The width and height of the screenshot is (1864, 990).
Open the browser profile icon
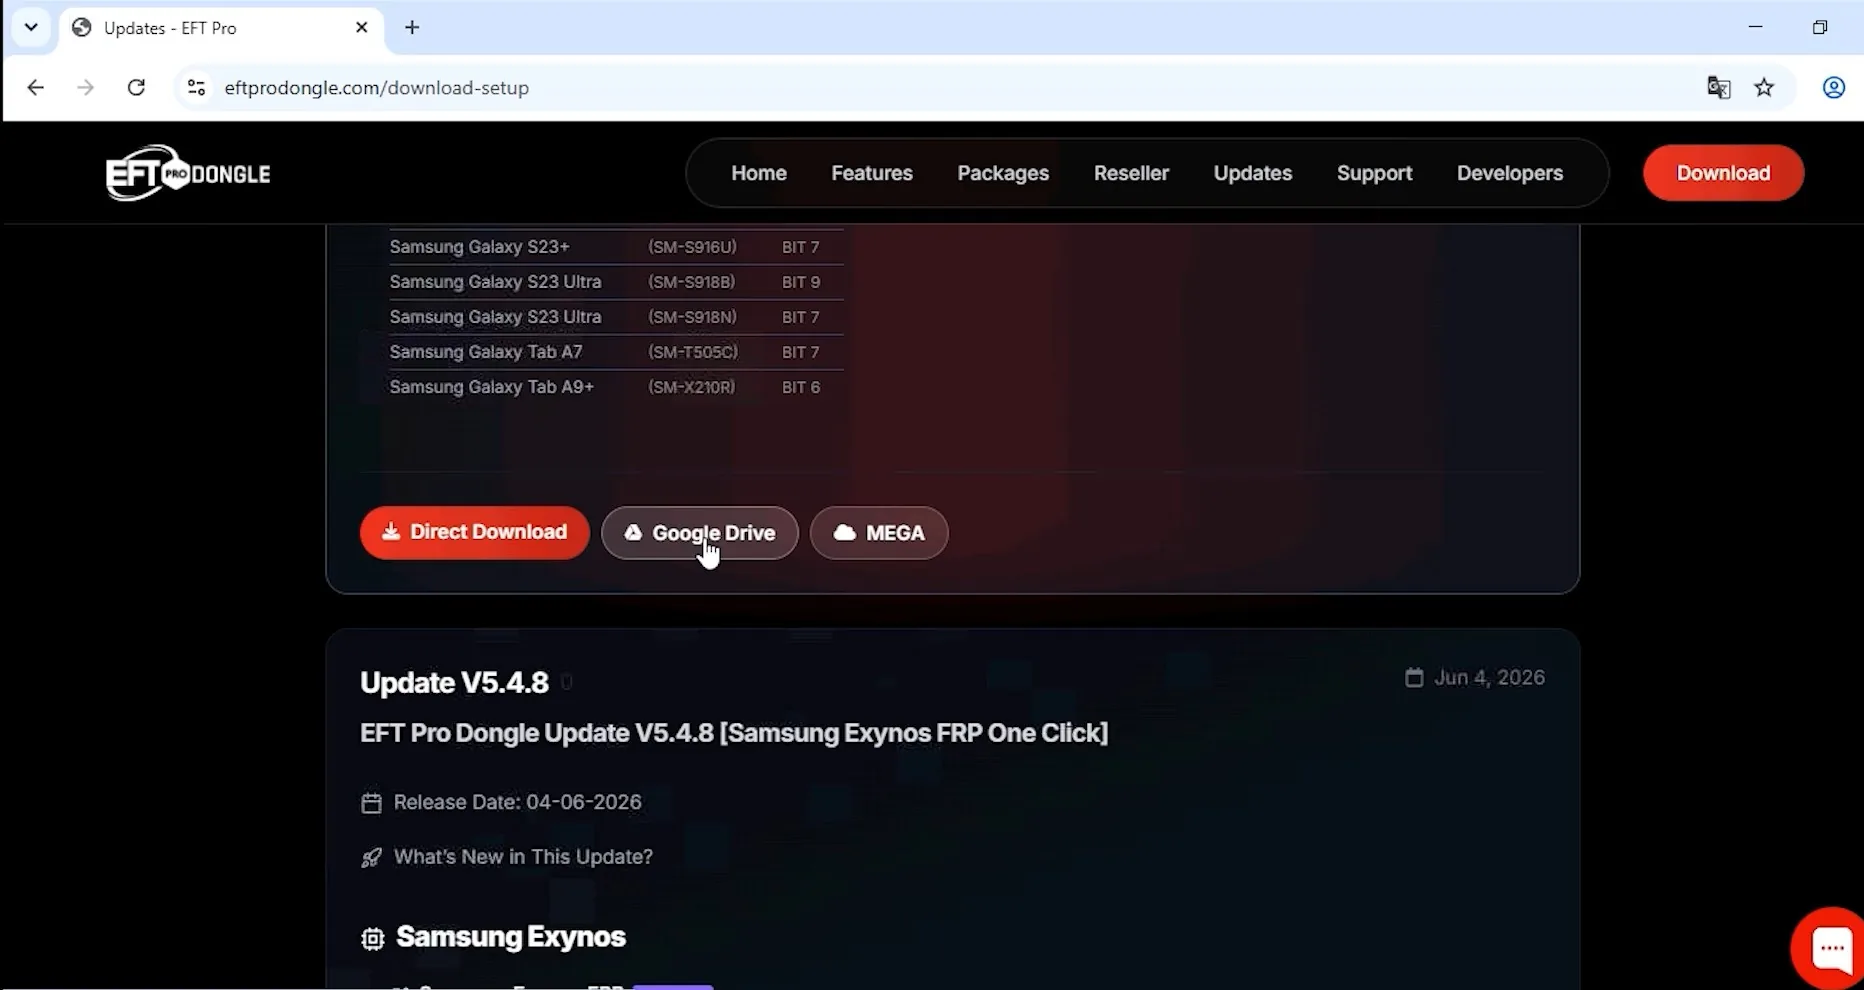pyautogui.click(x=1834, y=88)
